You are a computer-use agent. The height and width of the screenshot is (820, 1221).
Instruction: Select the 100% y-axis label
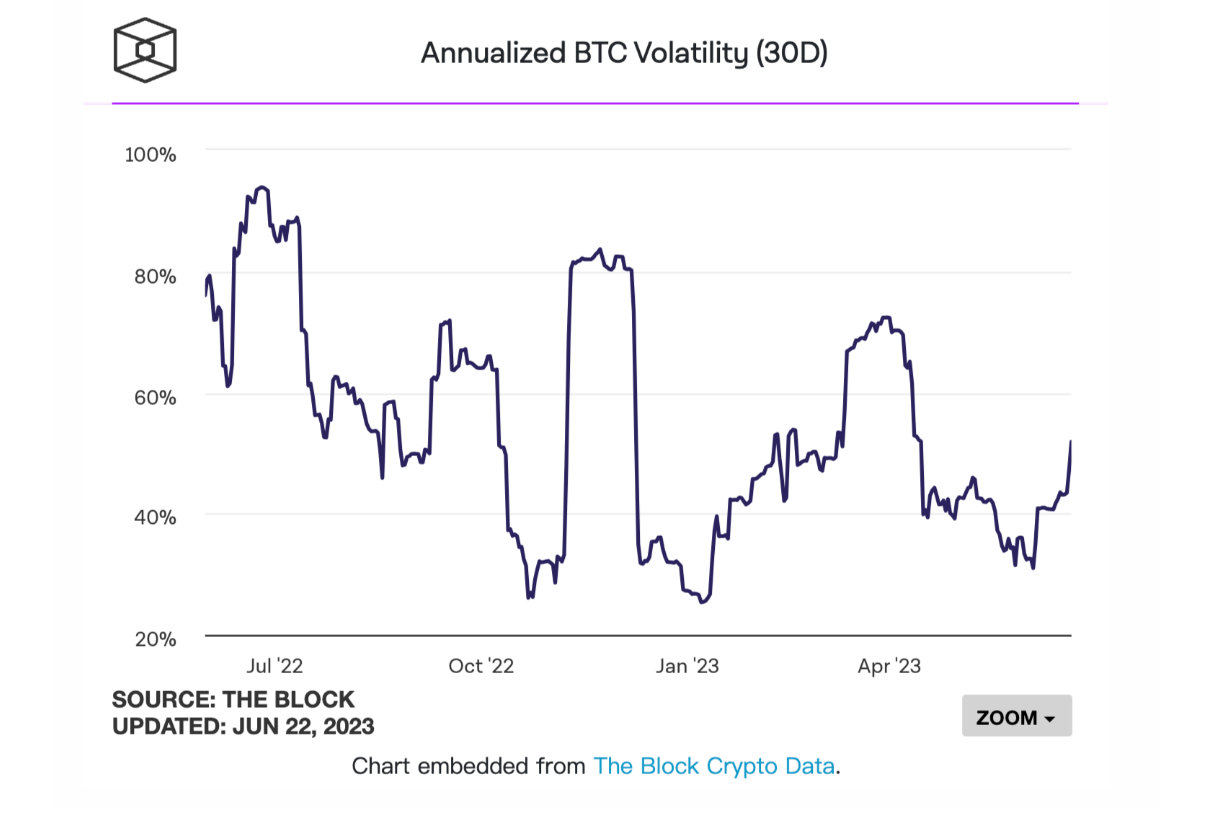point(150,155)
